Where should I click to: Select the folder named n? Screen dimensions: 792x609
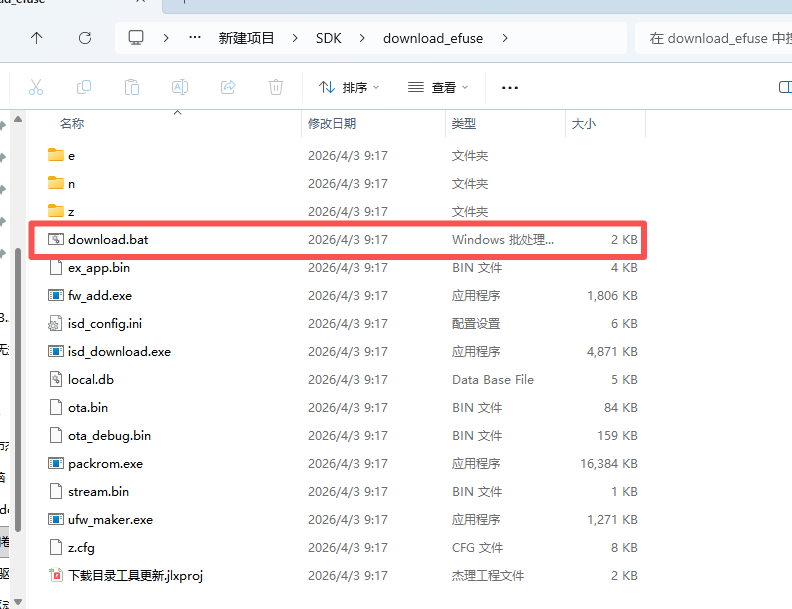(56, 183)
